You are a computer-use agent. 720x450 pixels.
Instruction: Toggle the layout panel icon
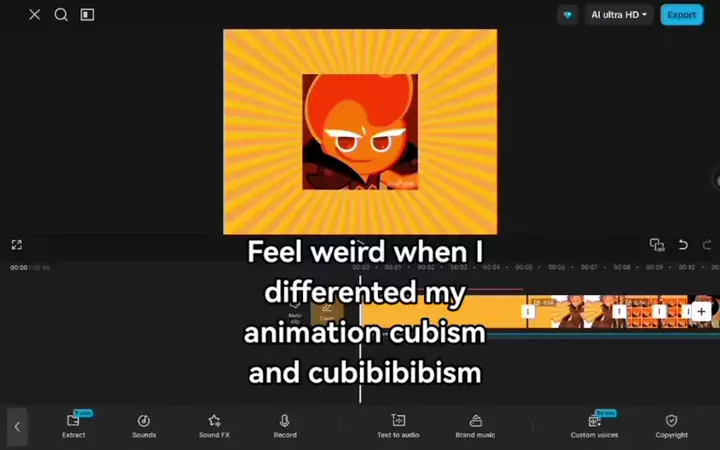click(x=87, y=15)
